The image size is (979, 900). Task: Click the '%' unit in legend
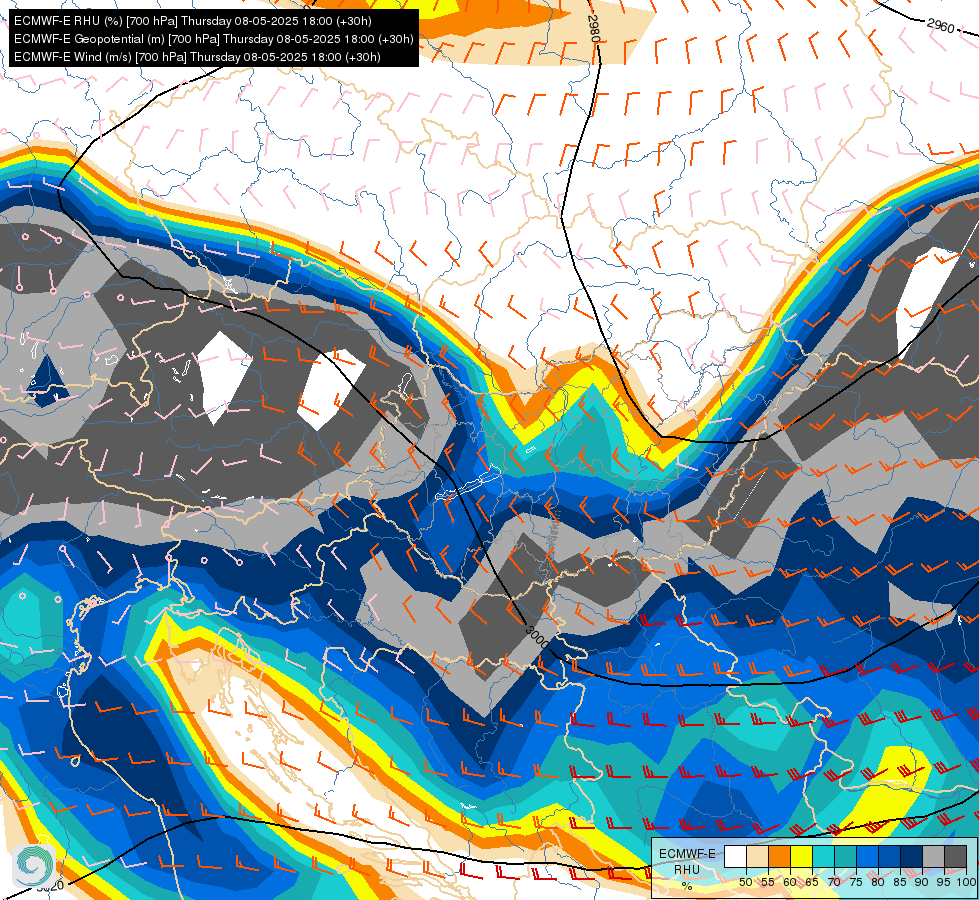click(687, 886)
